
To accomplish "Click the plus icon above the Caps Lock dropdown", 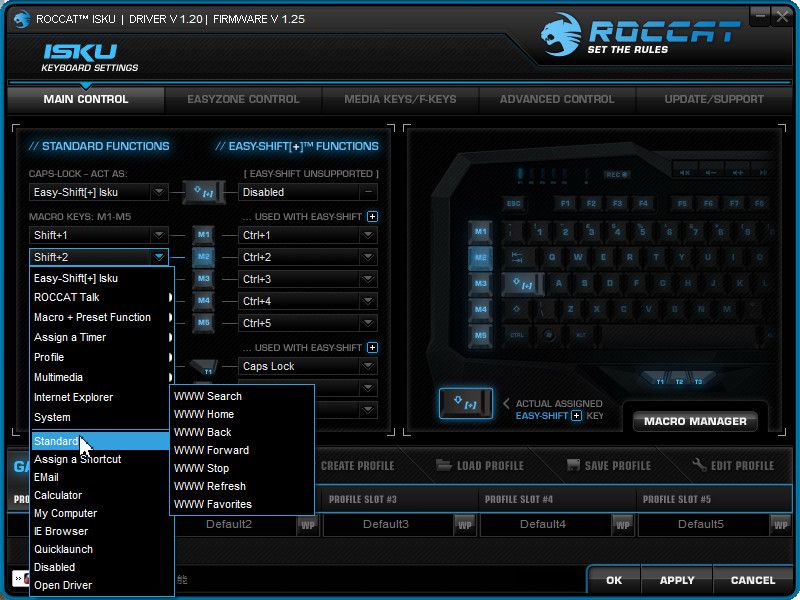I will coord(372,348).
